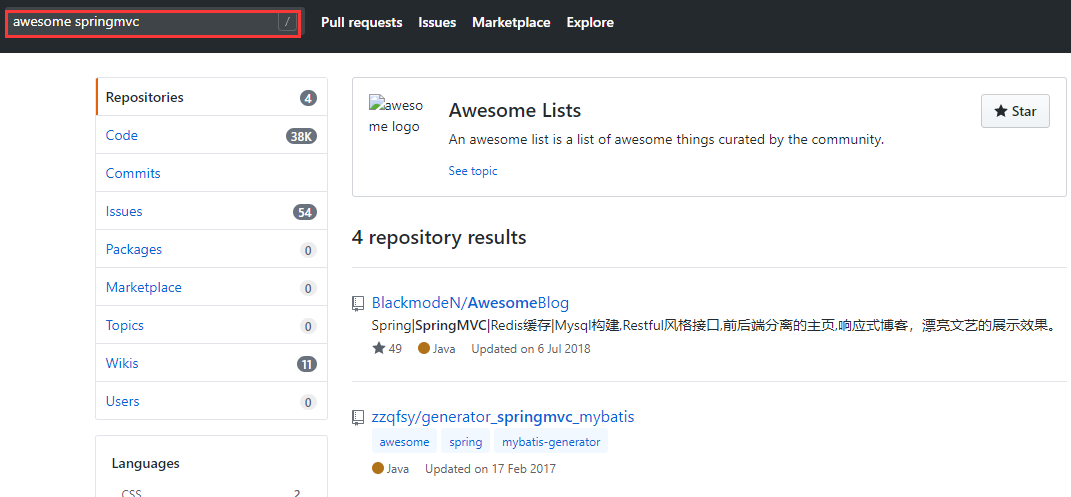The height and width of the screenshot is (497, 1071).
Task: Select the Repositories filter in sidebar
Action: [x=212, y=97]
